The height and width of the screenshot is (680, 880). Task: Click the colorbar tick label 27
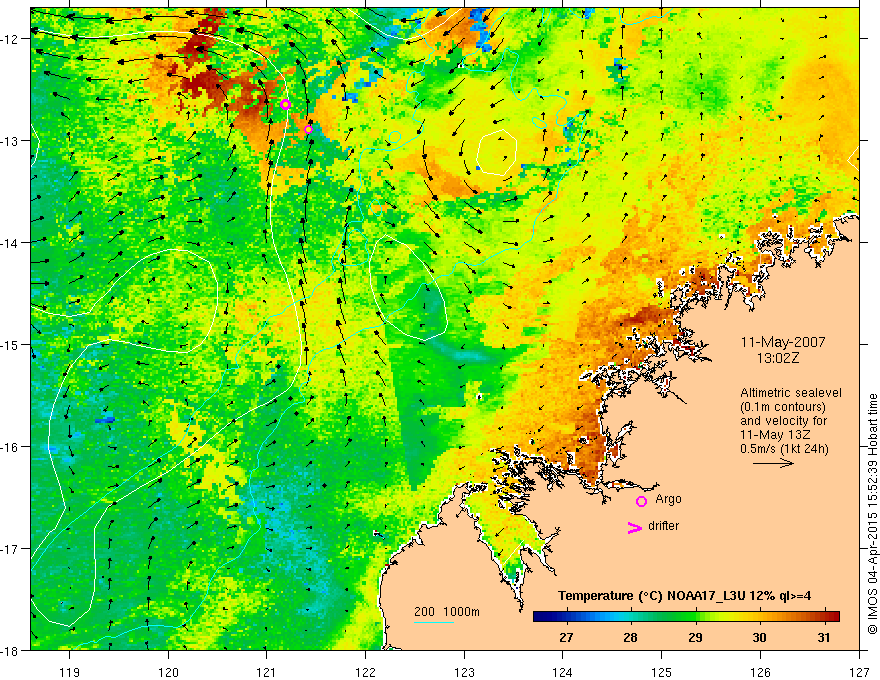pyautogui.click(x=566, y=638)
